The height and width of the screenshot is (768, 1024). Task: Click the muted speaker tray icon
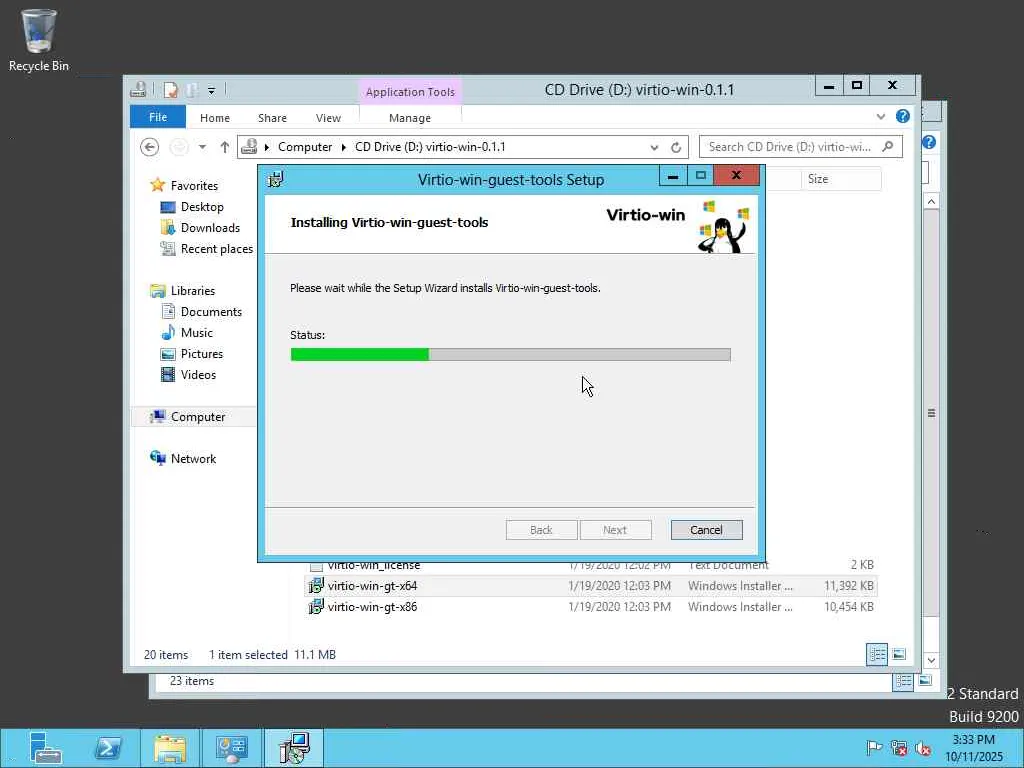[x=923, y=748]
